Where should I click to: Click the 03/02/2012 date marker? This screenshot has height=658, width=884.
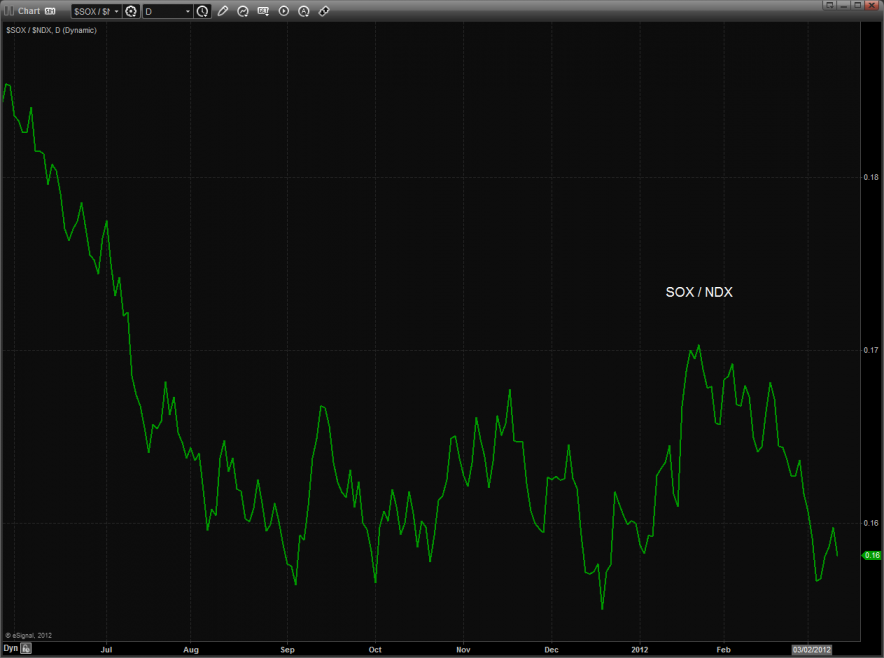point(811,649)
